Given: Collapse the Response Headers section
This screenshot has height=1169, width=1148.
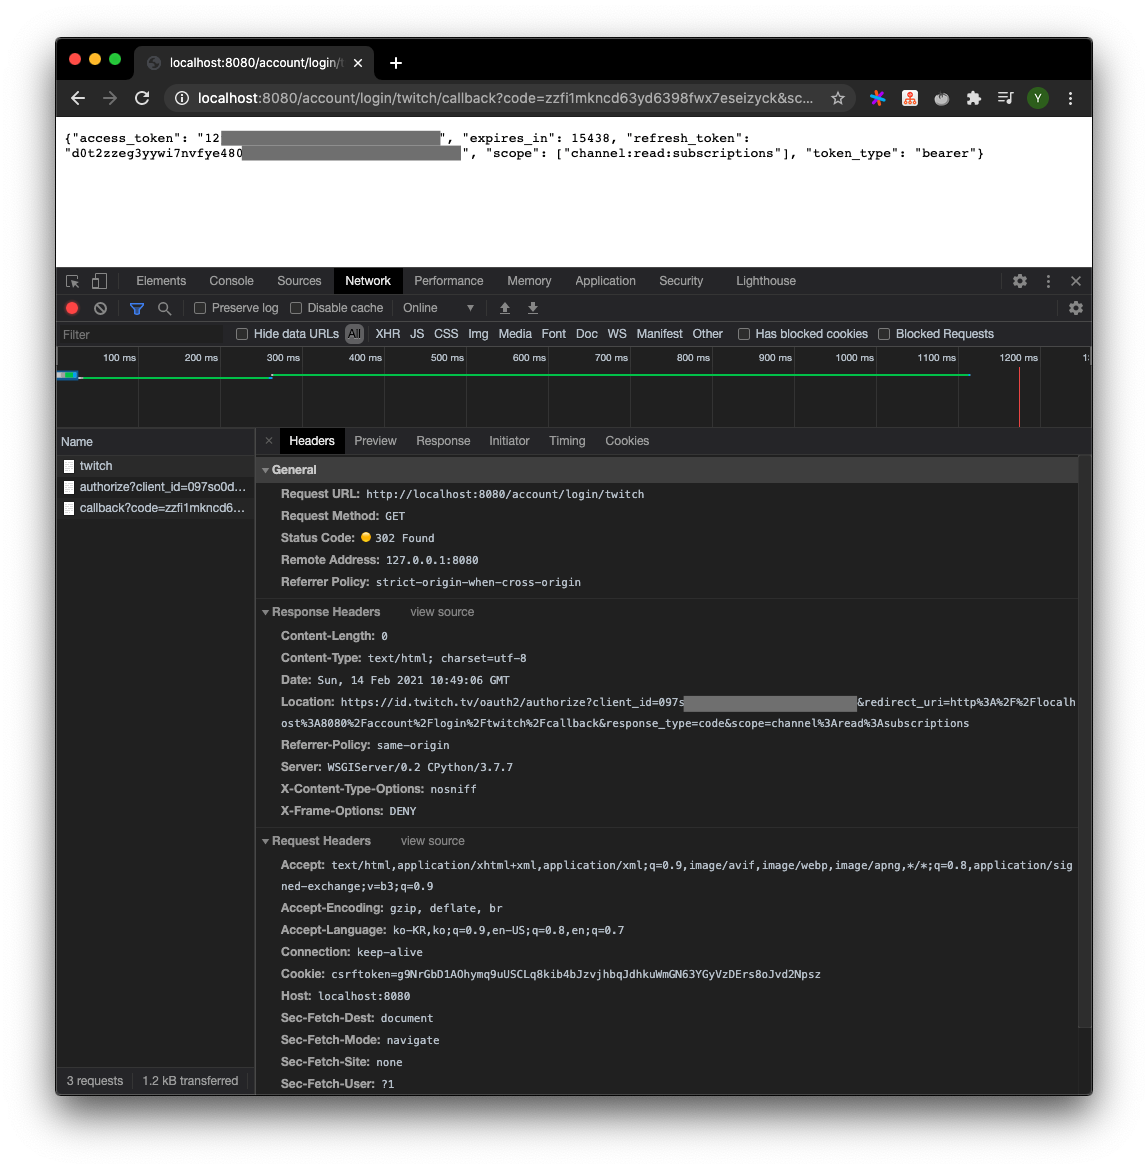Looking at the screenshot, I should coord(265,611).
